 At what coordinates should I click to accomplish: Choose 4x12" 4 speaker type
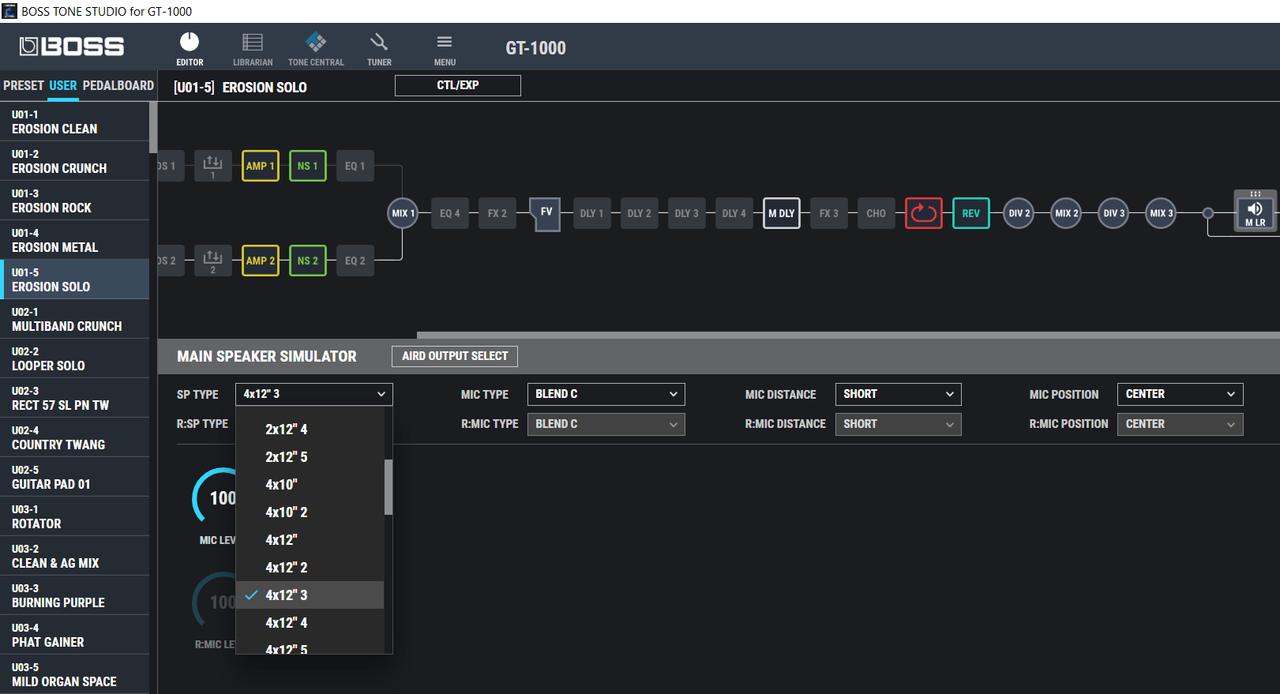click(310, 623)
